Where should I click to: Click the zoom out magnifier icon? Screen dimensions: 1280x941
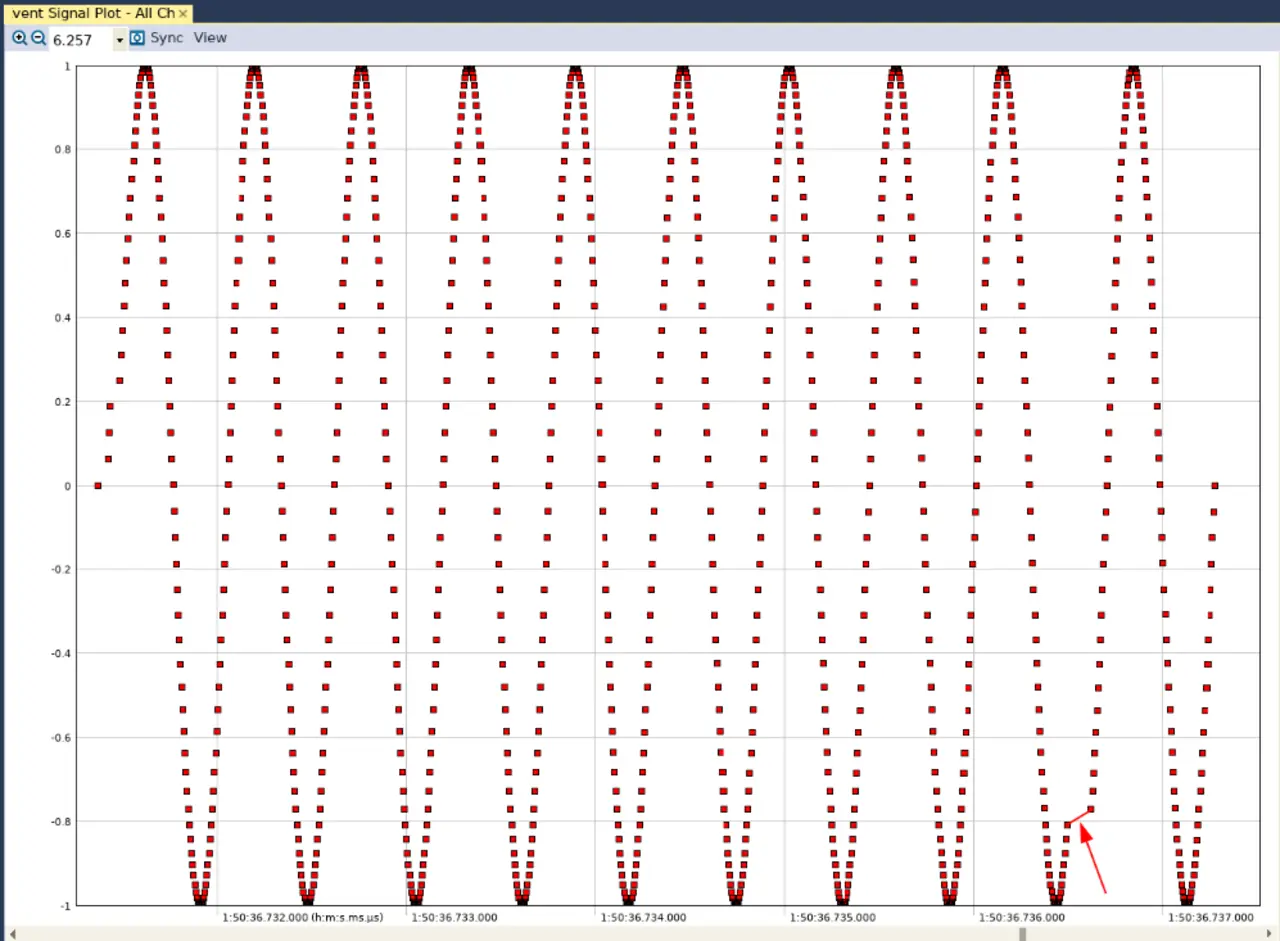pyautogui.click(x=38, y=38)
